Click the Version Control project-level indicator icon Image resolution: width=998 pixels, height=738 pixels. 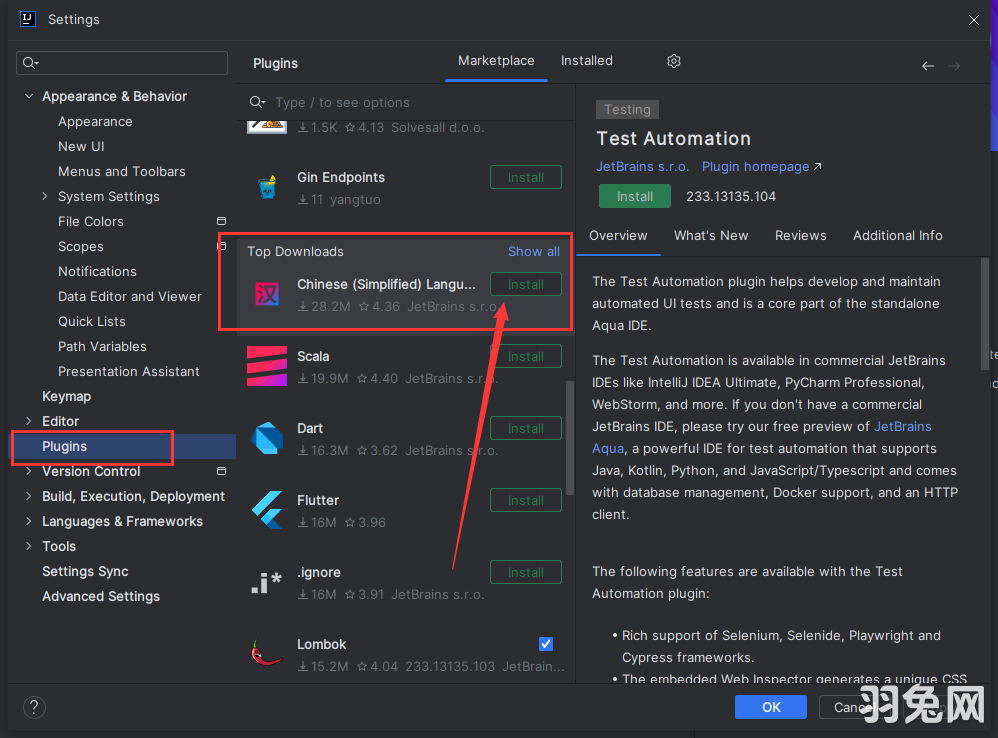[221, 471]
